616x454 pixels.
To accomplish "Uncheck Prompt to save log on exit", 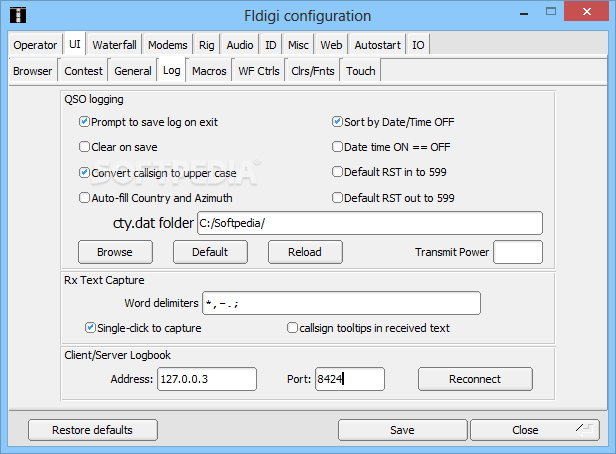I will 85,122.
